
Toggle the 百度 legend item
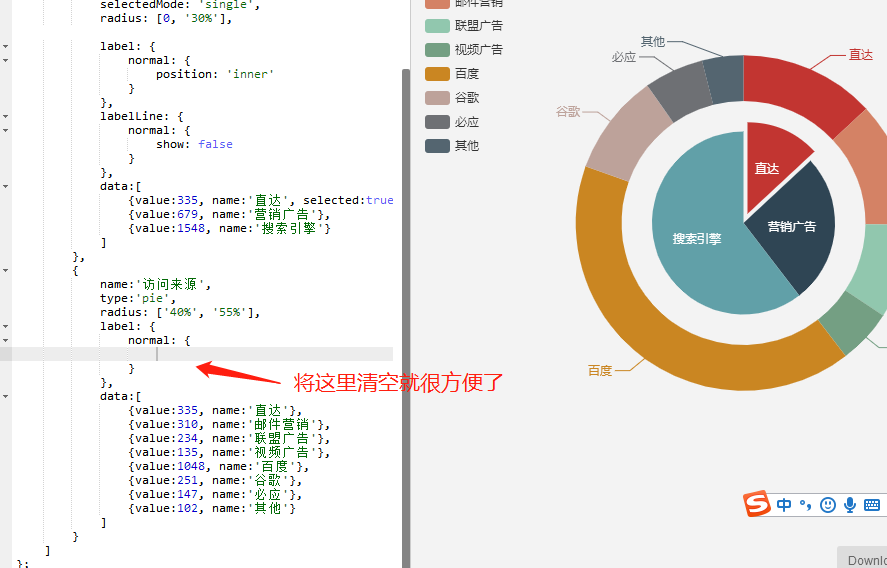coord(452,74)
